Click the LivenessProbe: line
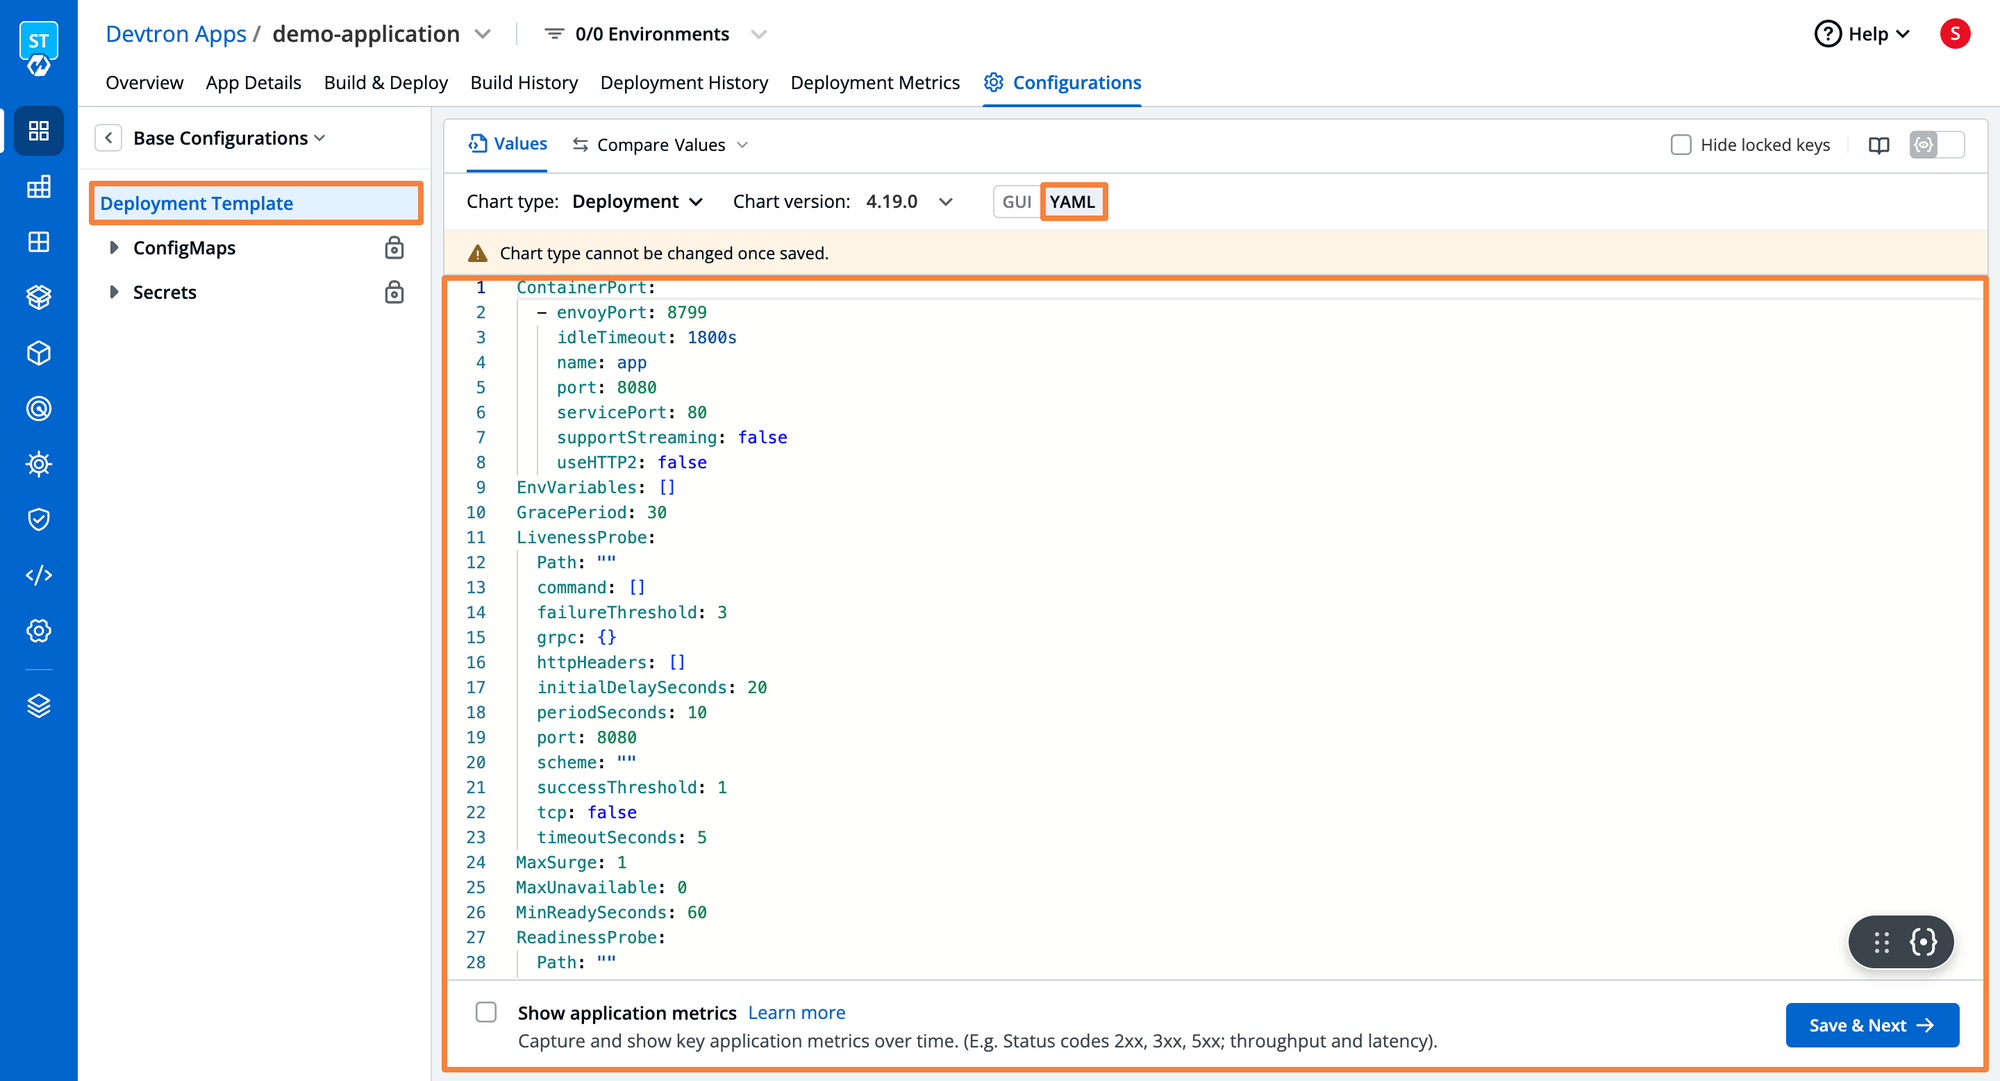Viewport: 2000px width, 1081px height. pyautogui.click(x=586, y=537)
